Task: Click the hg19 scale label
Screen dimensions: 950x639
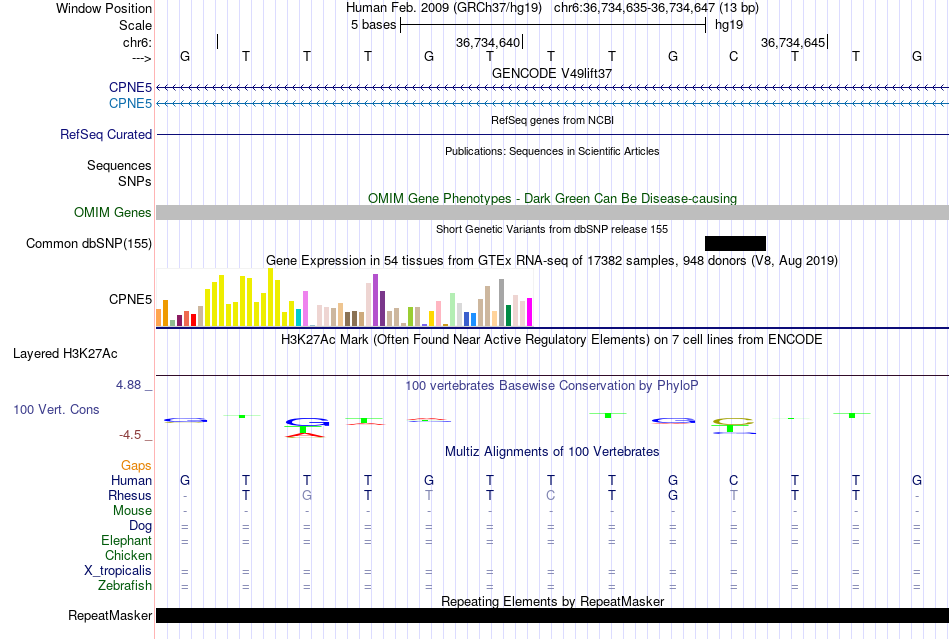Action: point(729,25)
